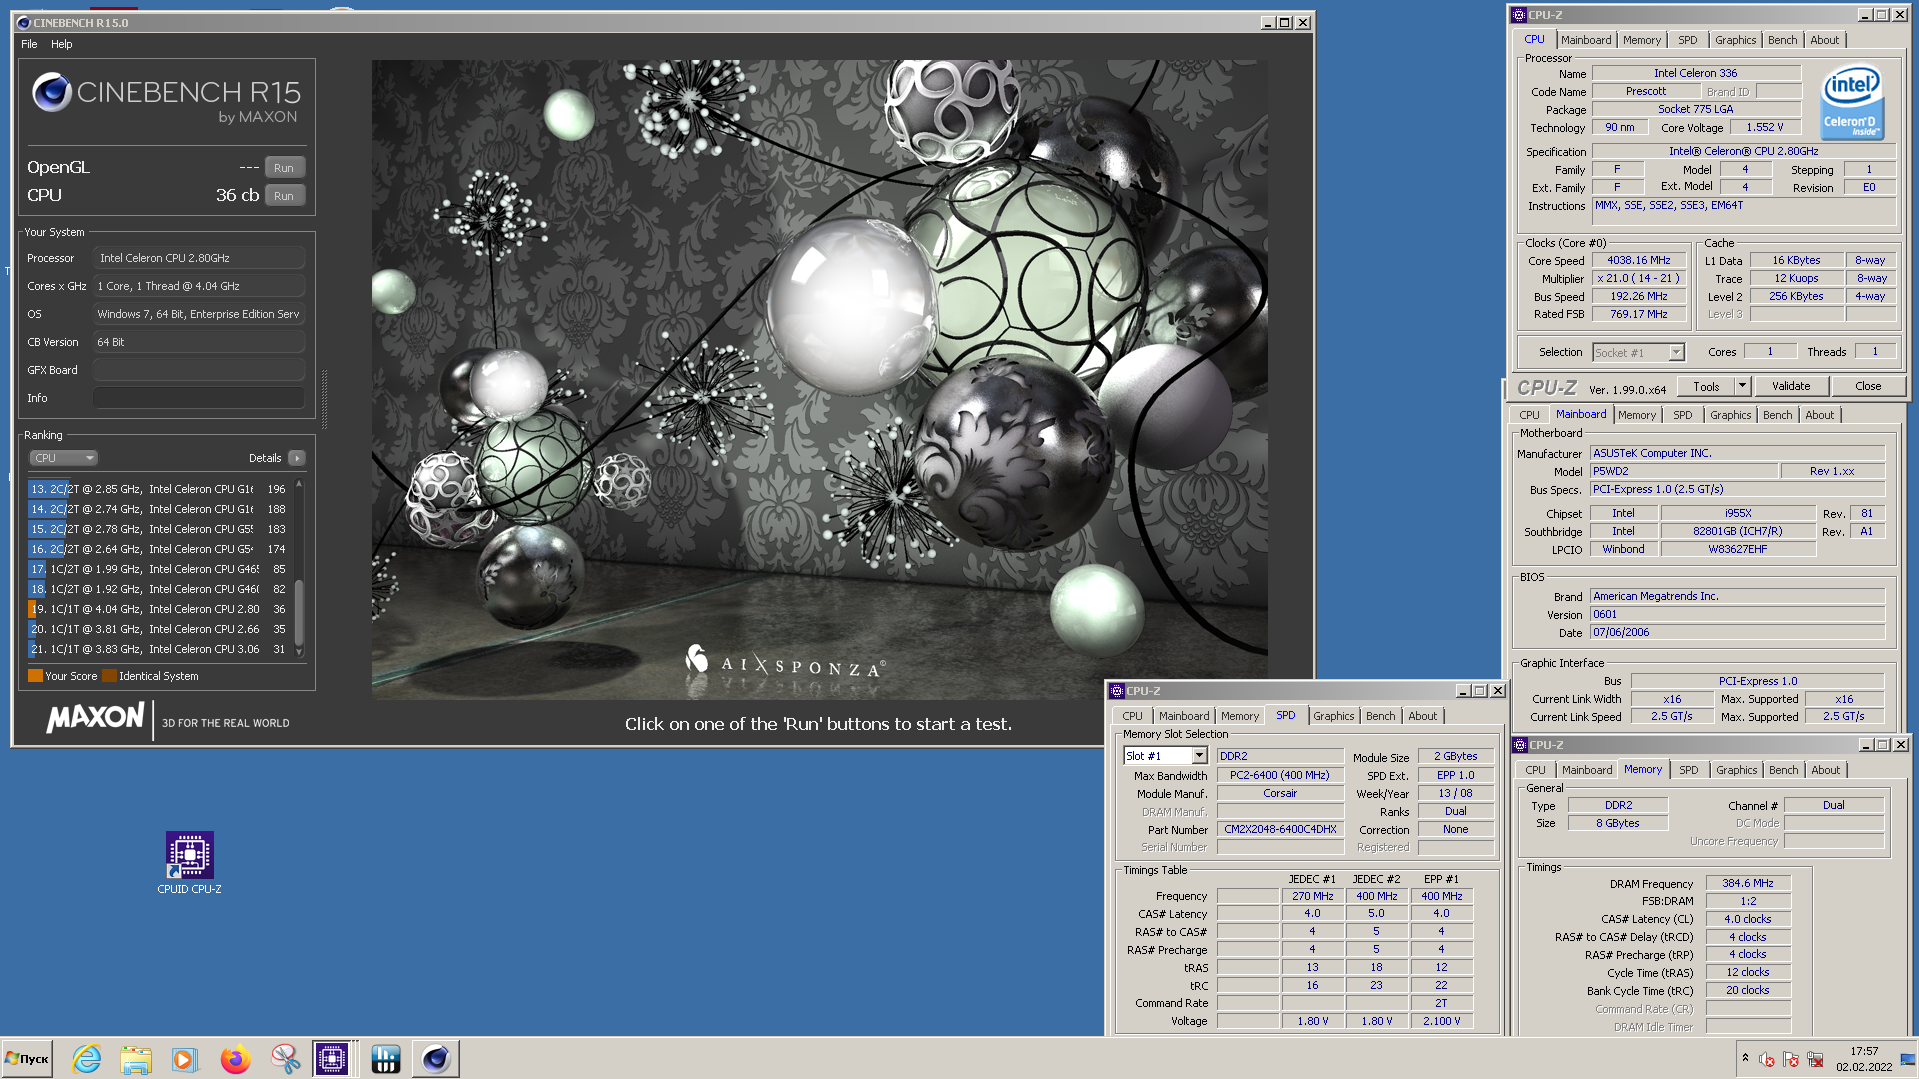Open the Help menu in Cinebench
Screen dimensions: 1919x1079
[62, 44]
